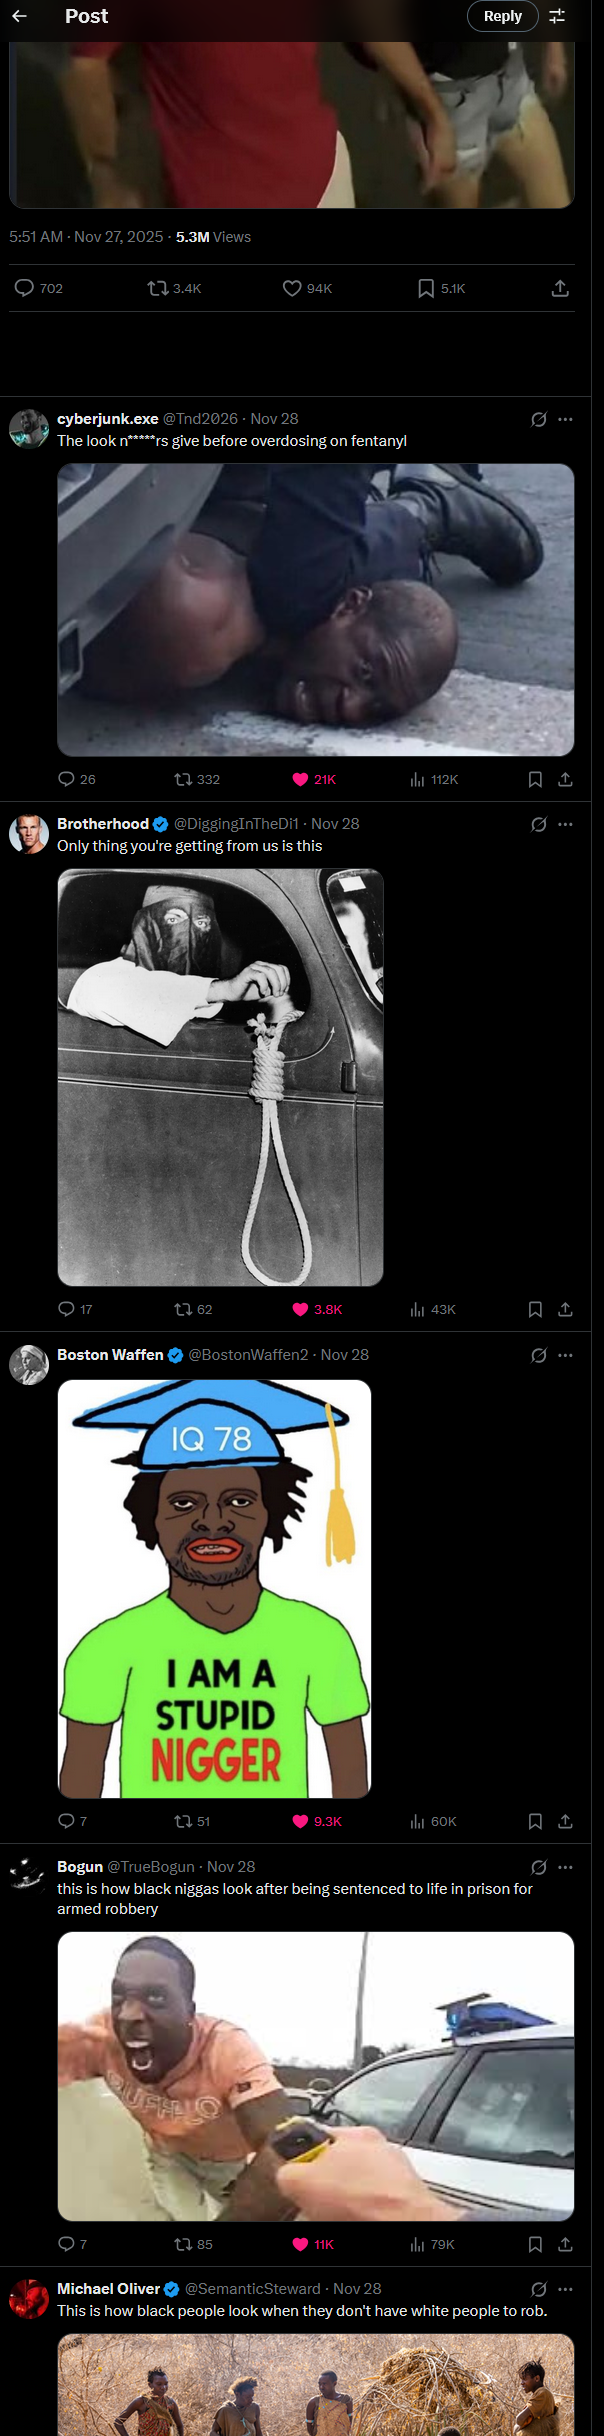The image size is (604, 2436).
Task: Click the Reply button in header
Action: pos(503,16)
